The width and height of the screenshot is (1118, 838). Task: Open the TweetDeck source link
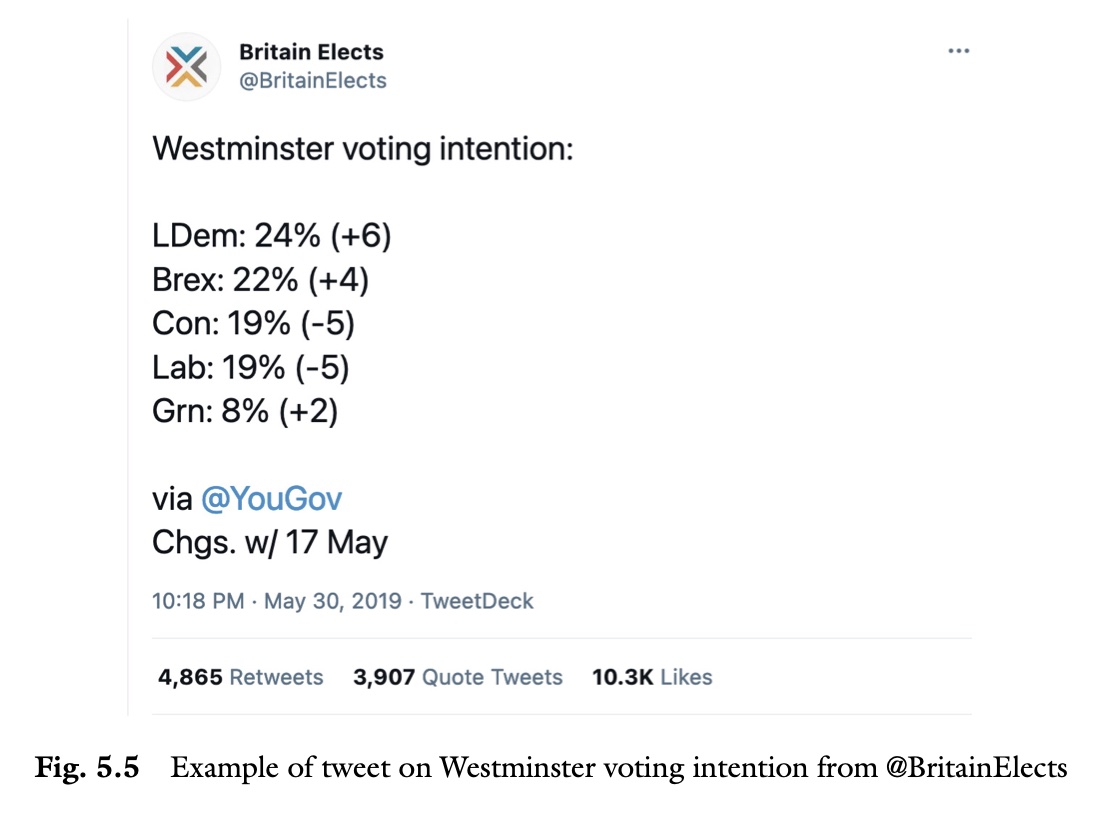[477, 601]
